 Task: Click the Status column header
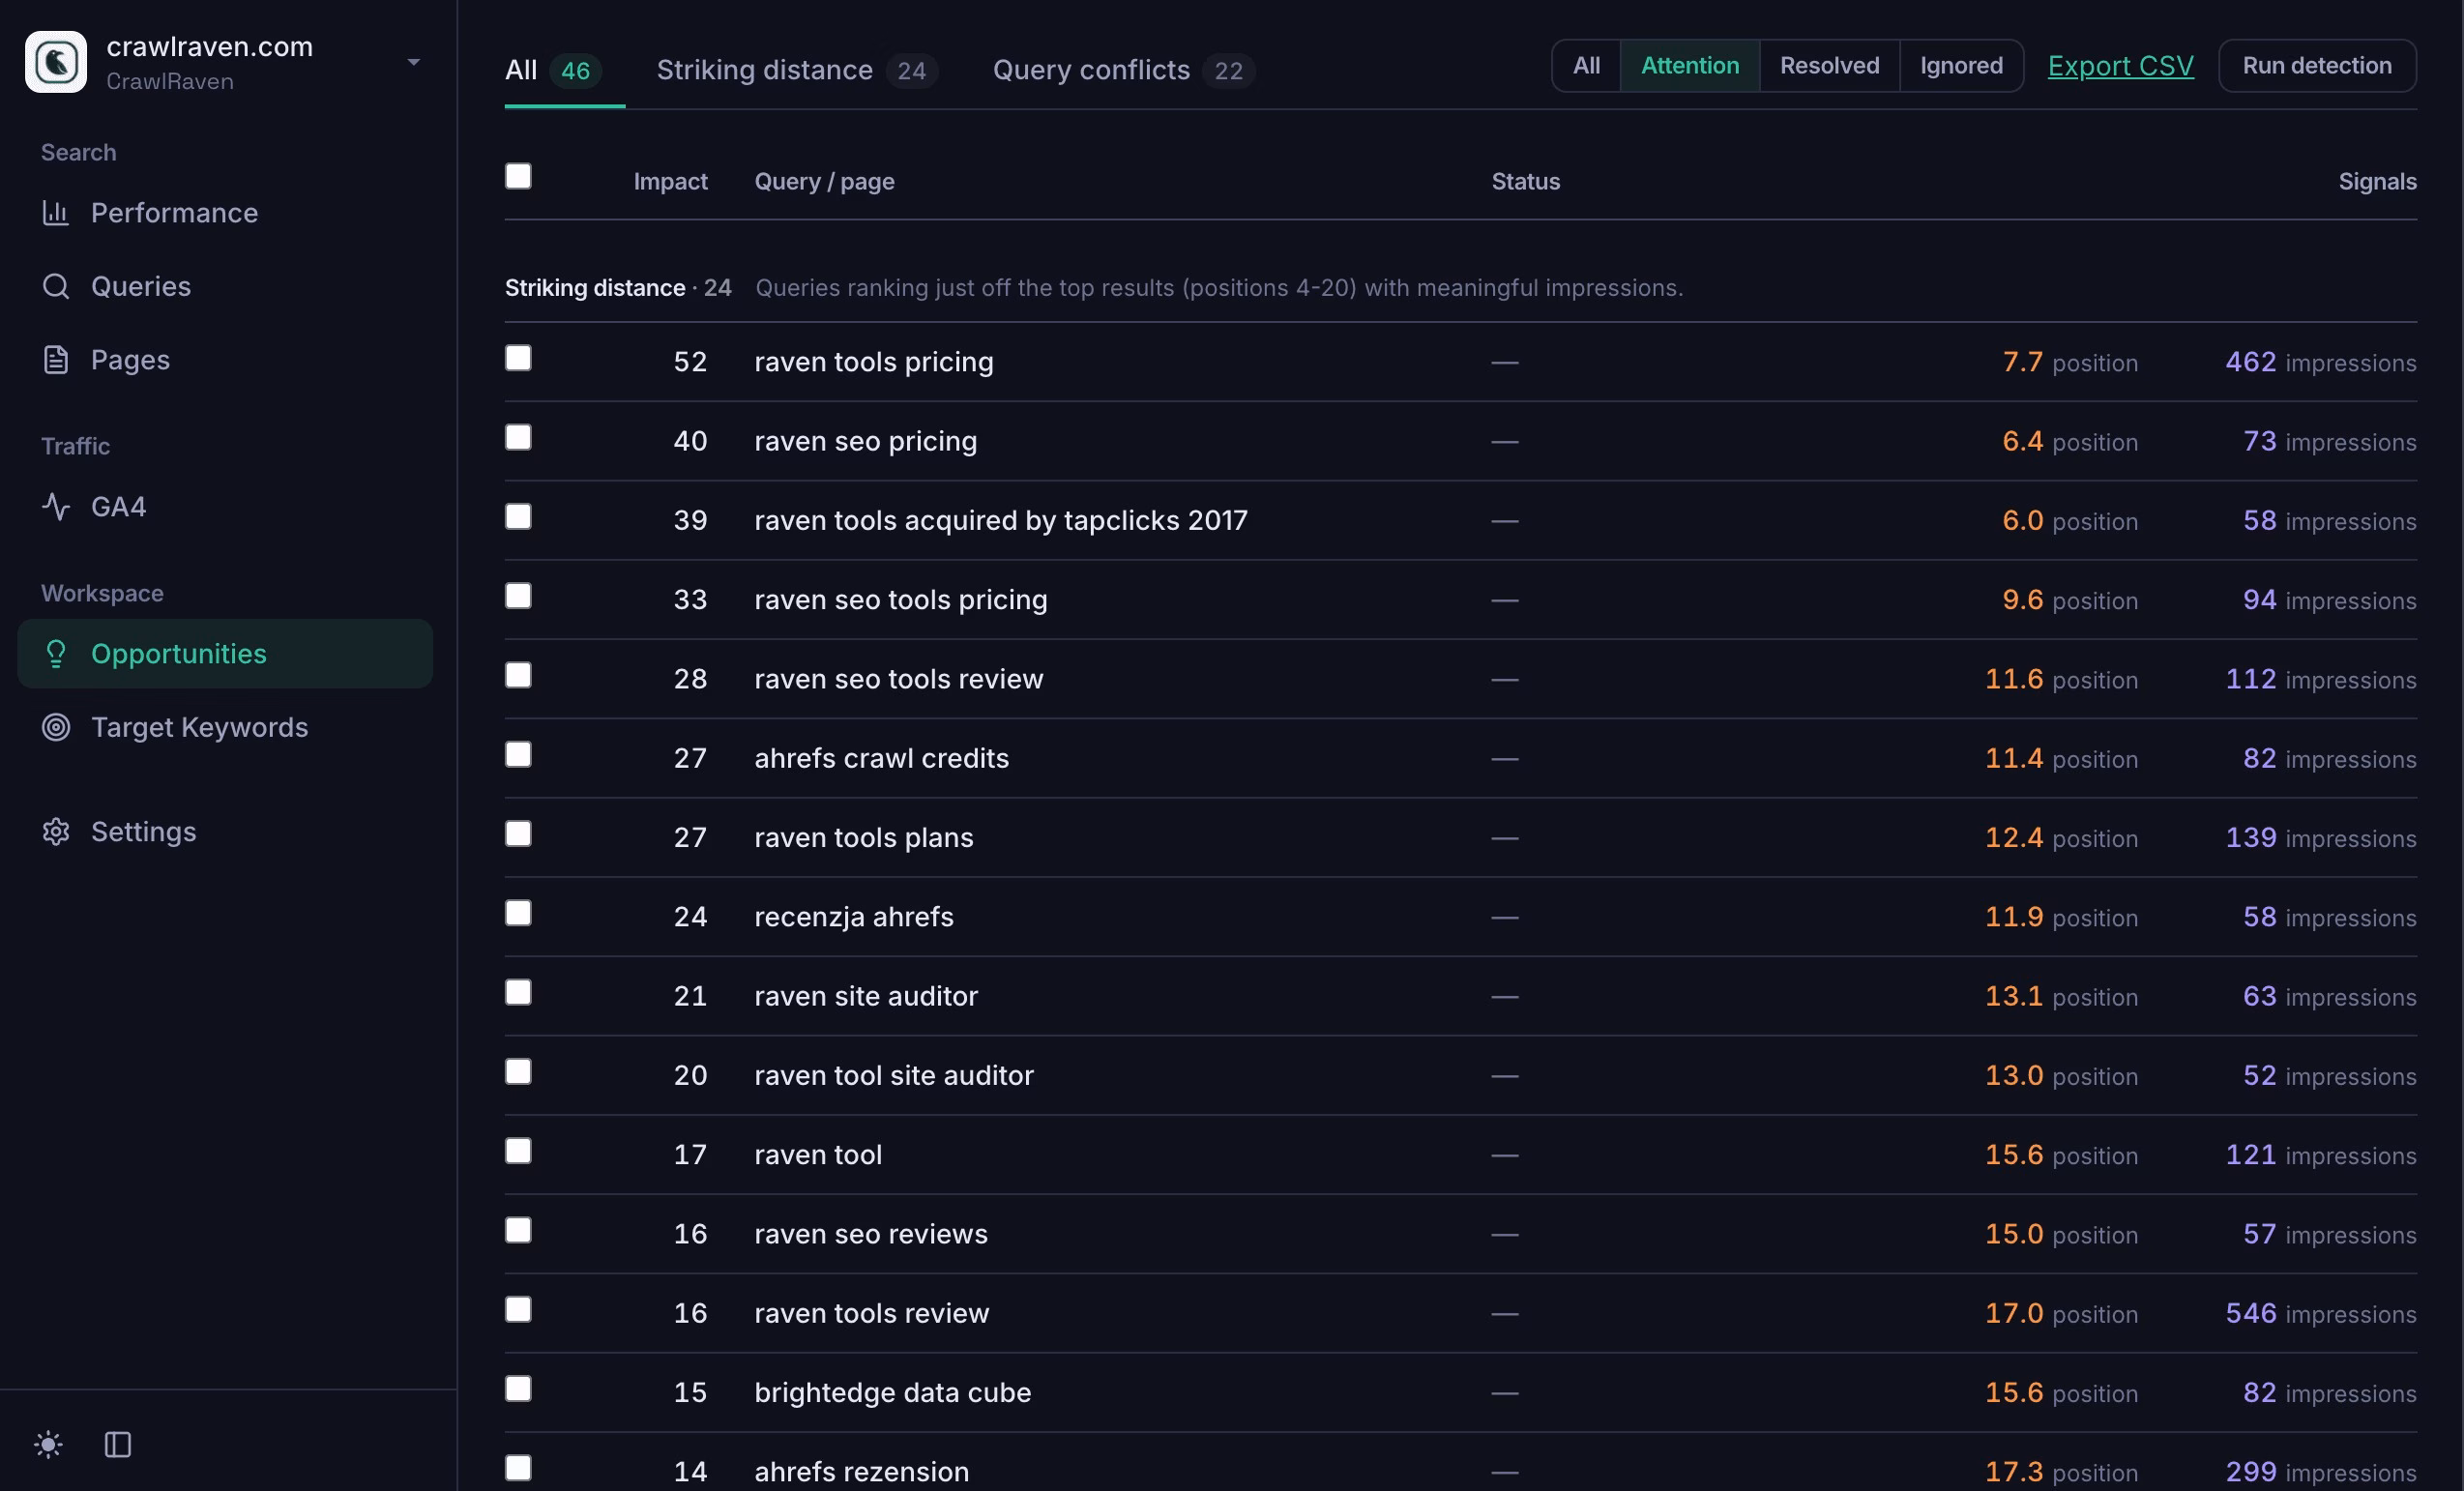pyautogui.click(x=1525, y=182)
